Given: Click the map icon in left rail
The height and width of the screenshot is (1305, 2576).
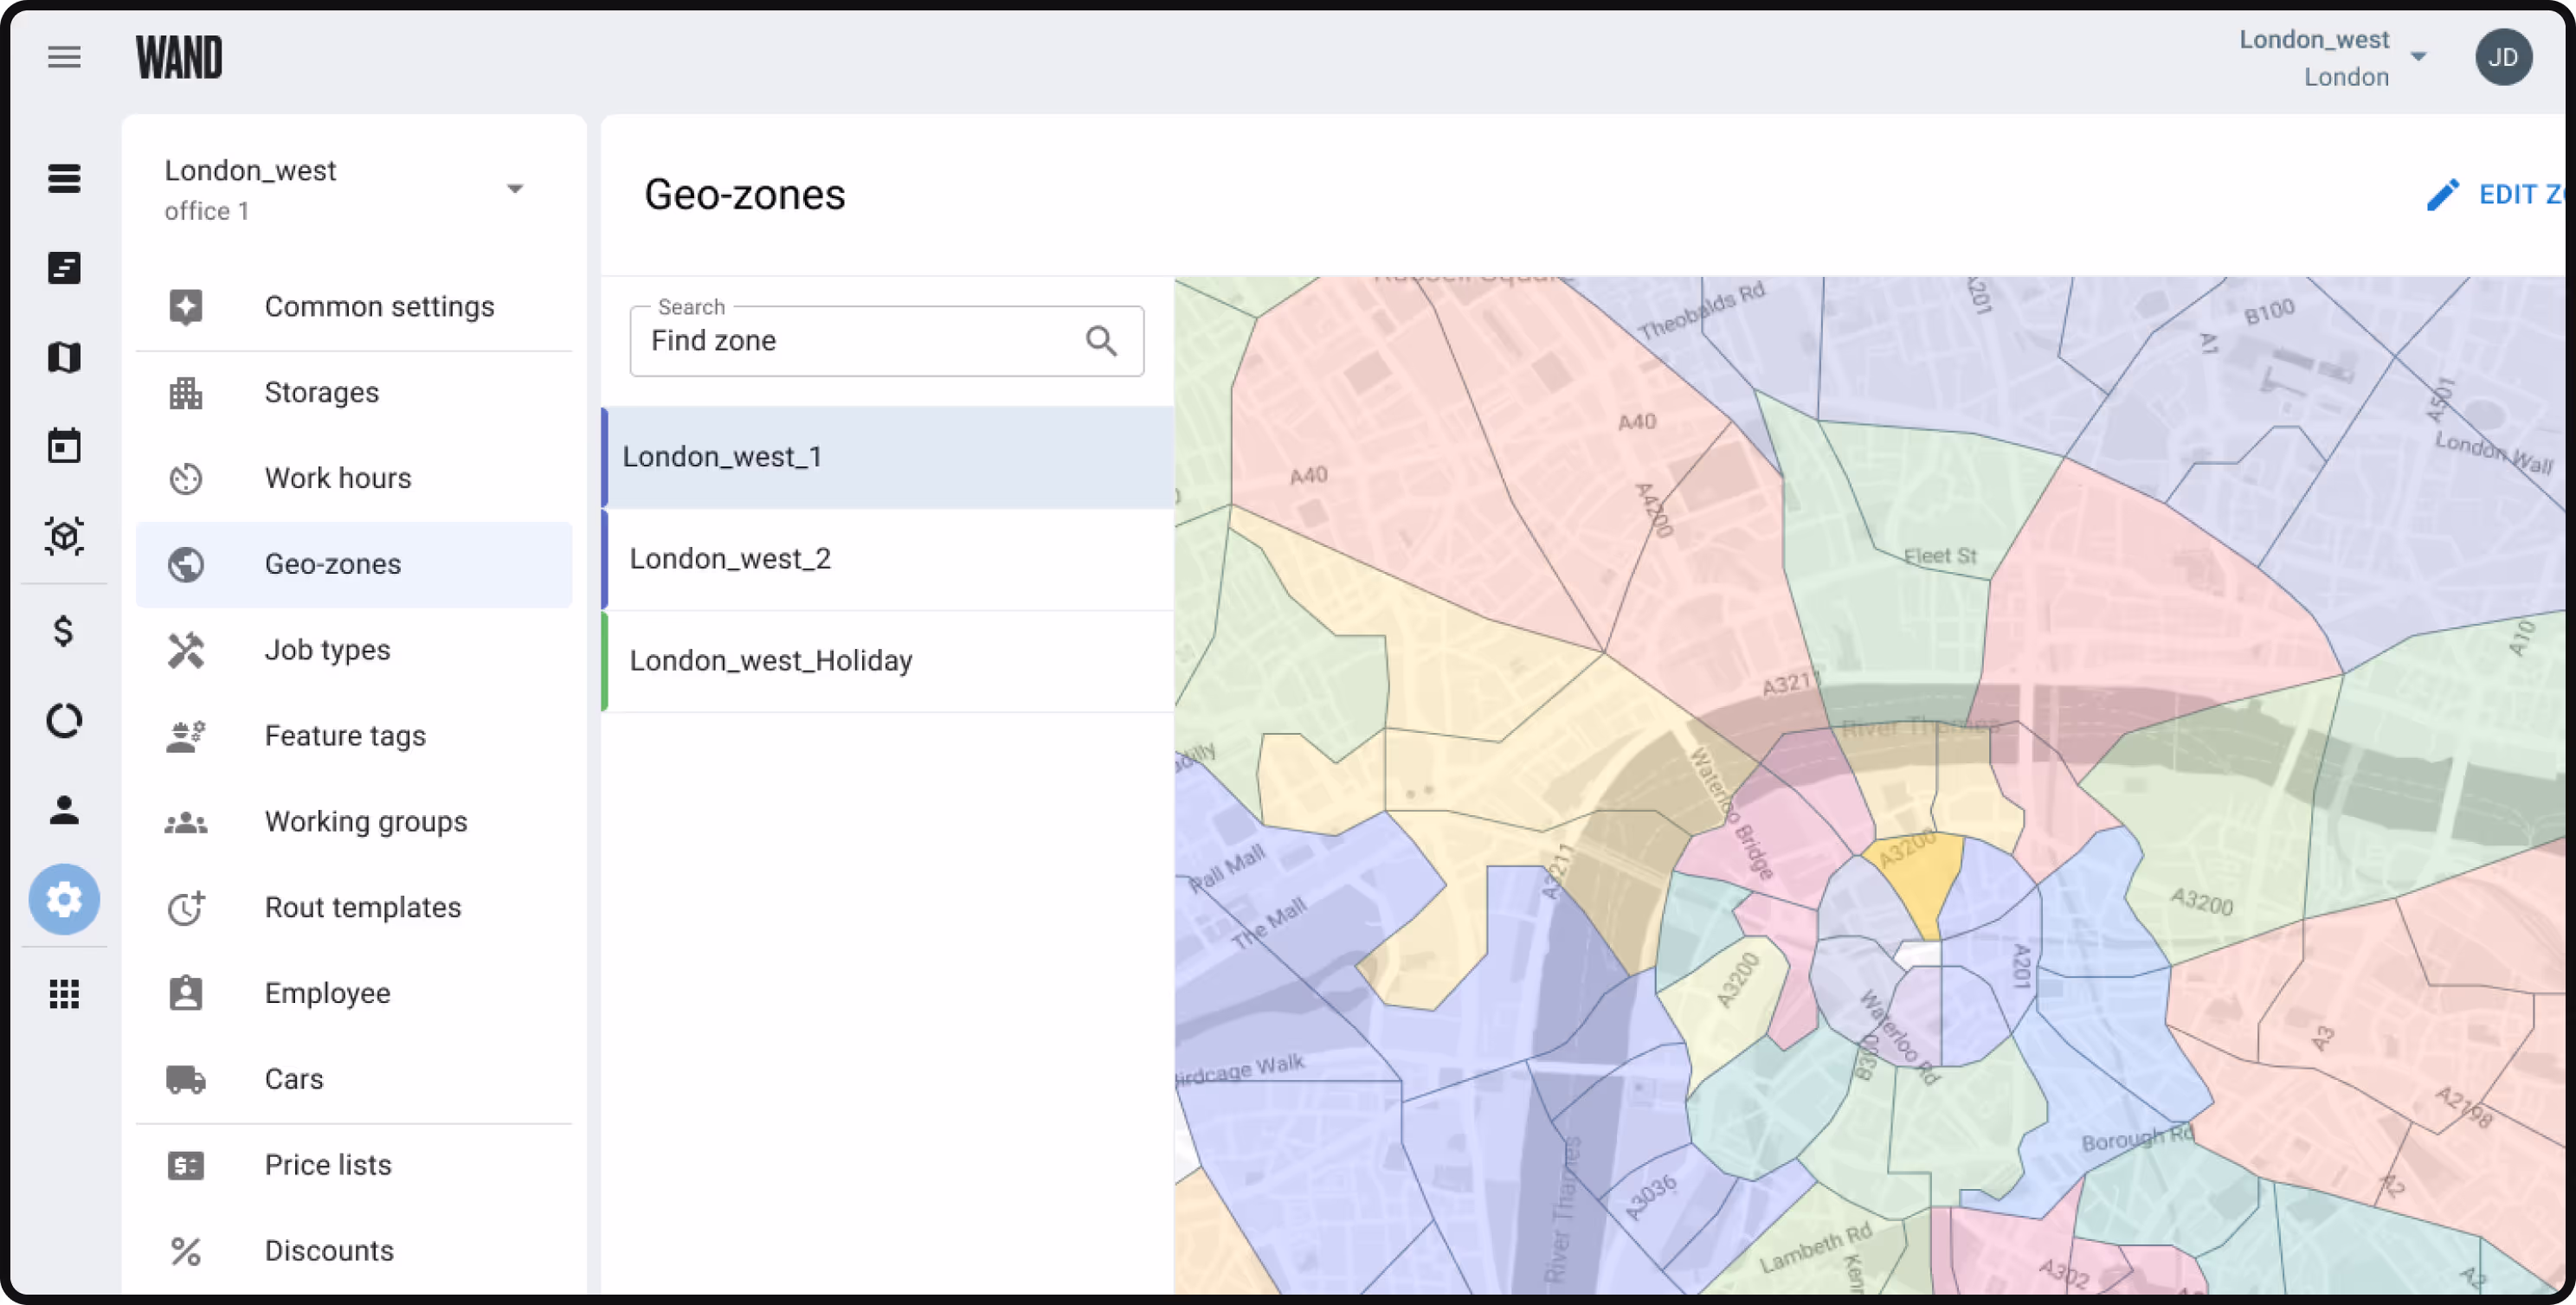Looking at the screenshot, I should coord(64,357).
